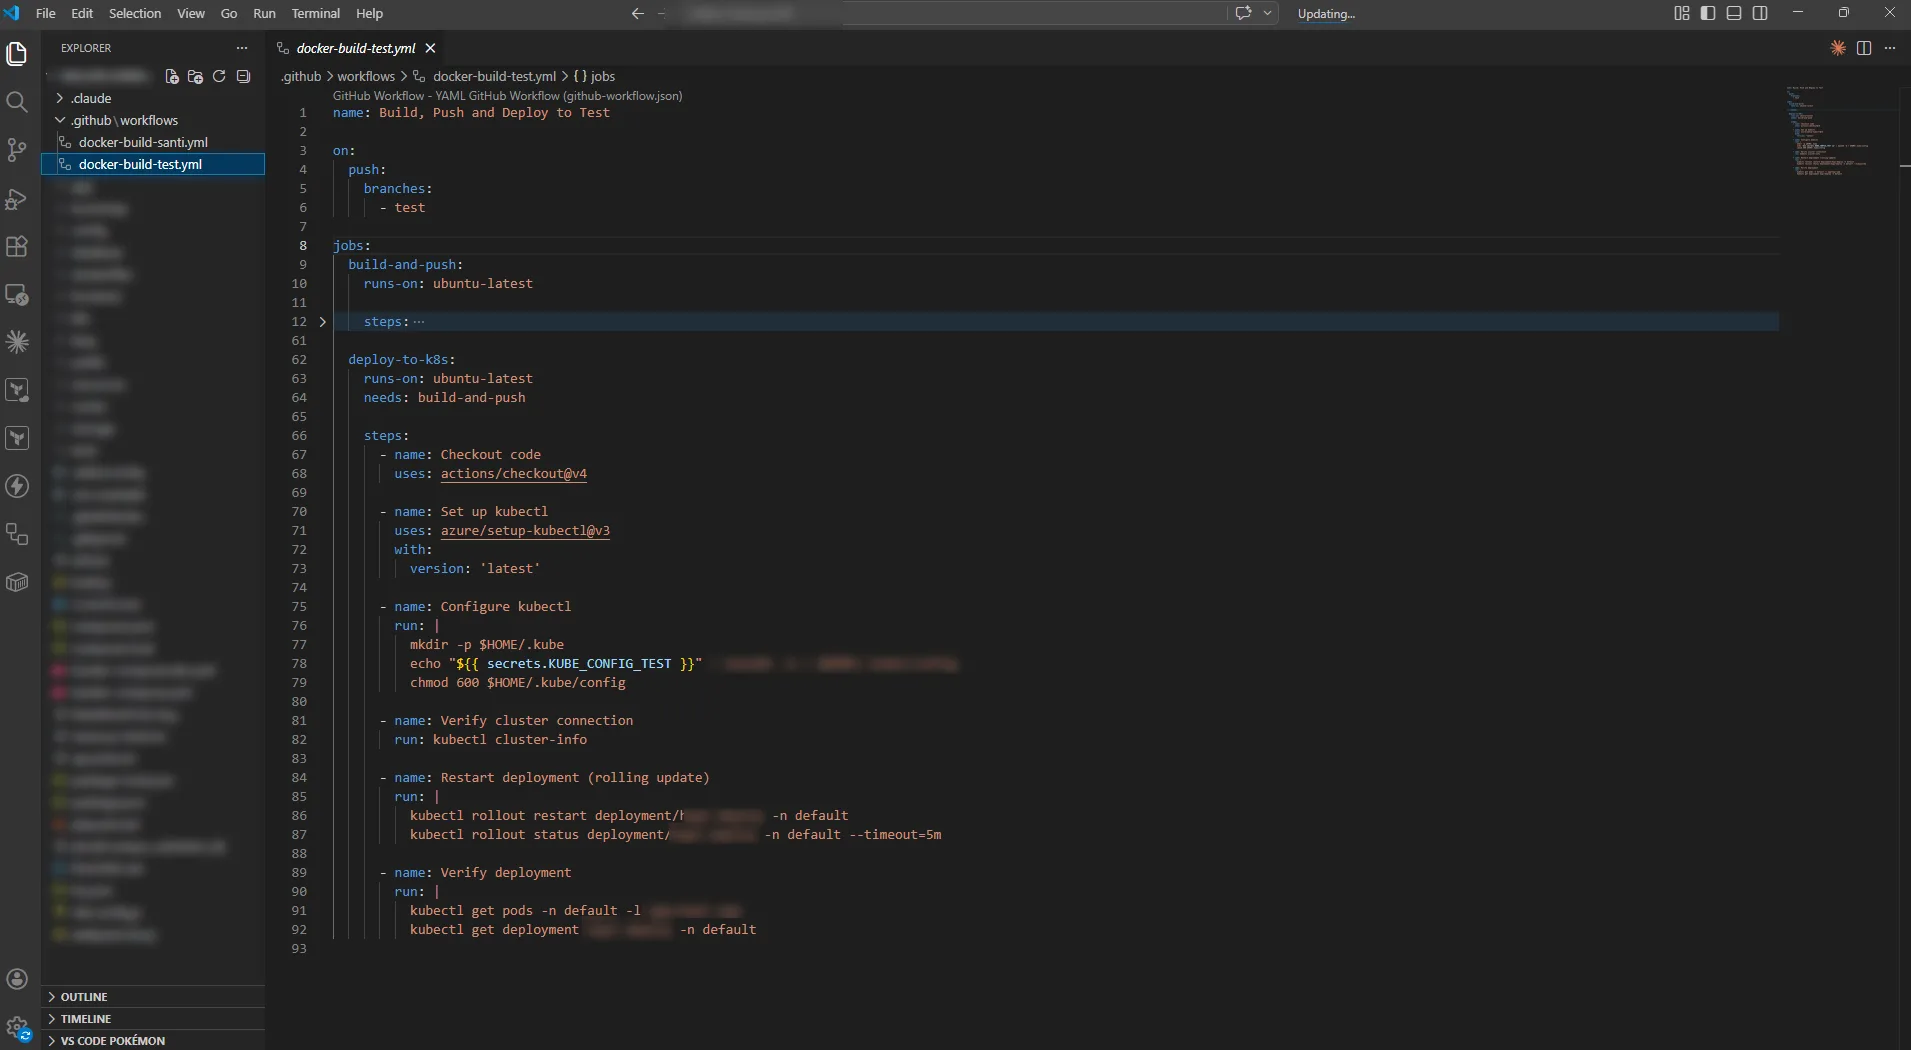Viewport: 1911px width, 1050px height.
Task: Create a new file in Explorer
Action: pos(172,76)
